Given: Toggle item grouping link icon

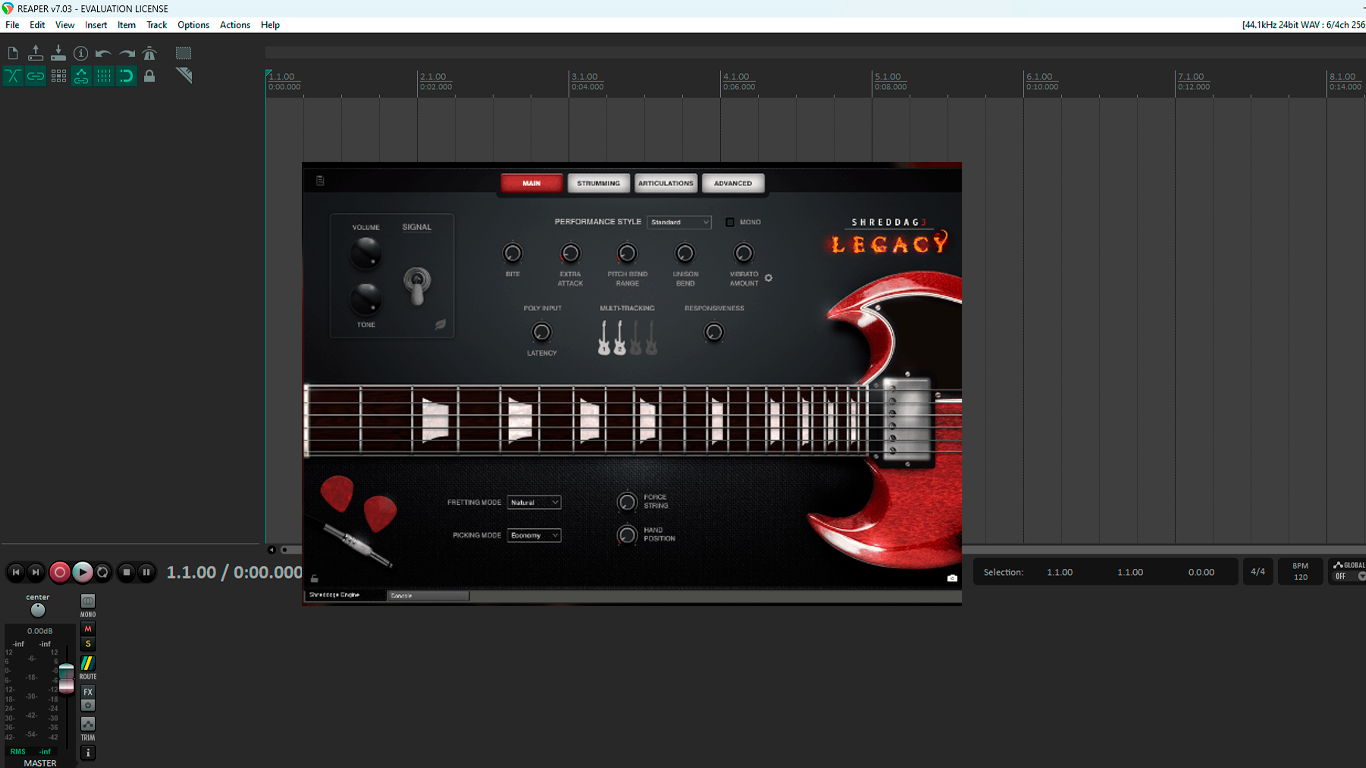Looking at the screenshot, I should (x=36, y=76).
